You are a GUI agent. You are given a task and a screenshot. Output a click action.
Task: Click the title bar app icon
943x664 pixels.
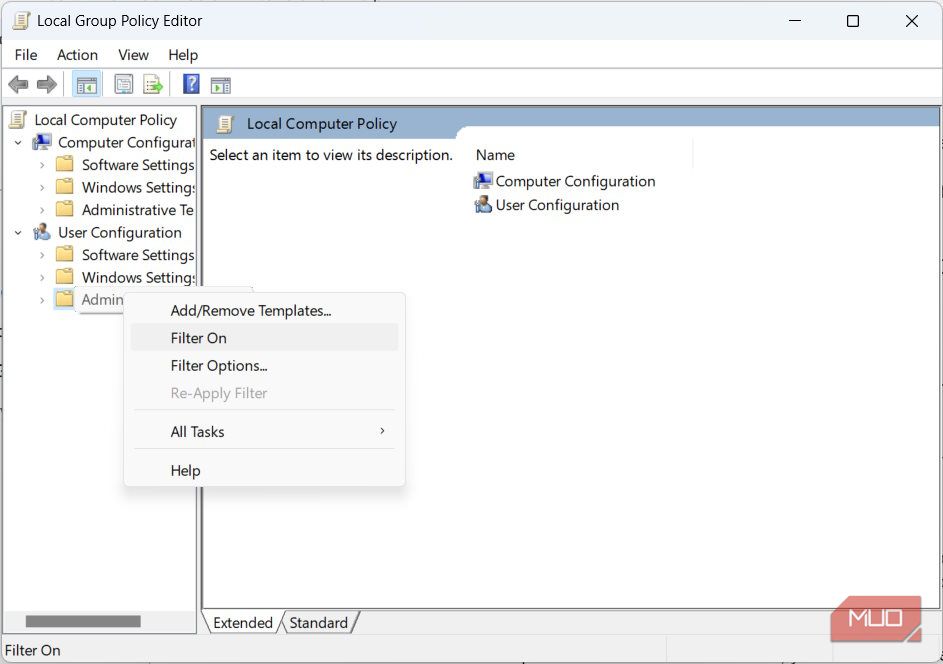pos(21,20)
